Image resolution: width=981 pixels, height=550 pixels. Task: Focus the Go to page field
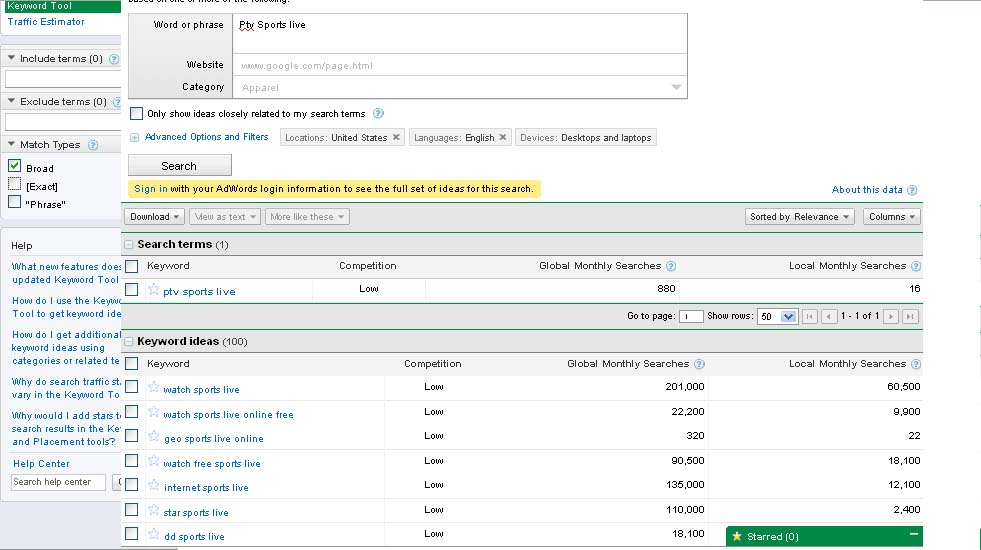click(691, 317)
